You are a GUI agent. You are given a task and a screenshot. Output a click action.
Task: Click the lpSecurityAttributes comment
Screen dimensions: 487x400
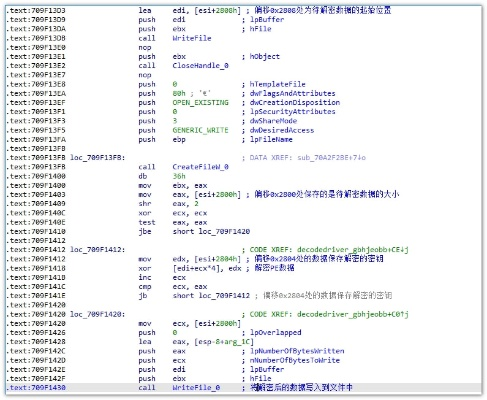pos(292,112)
